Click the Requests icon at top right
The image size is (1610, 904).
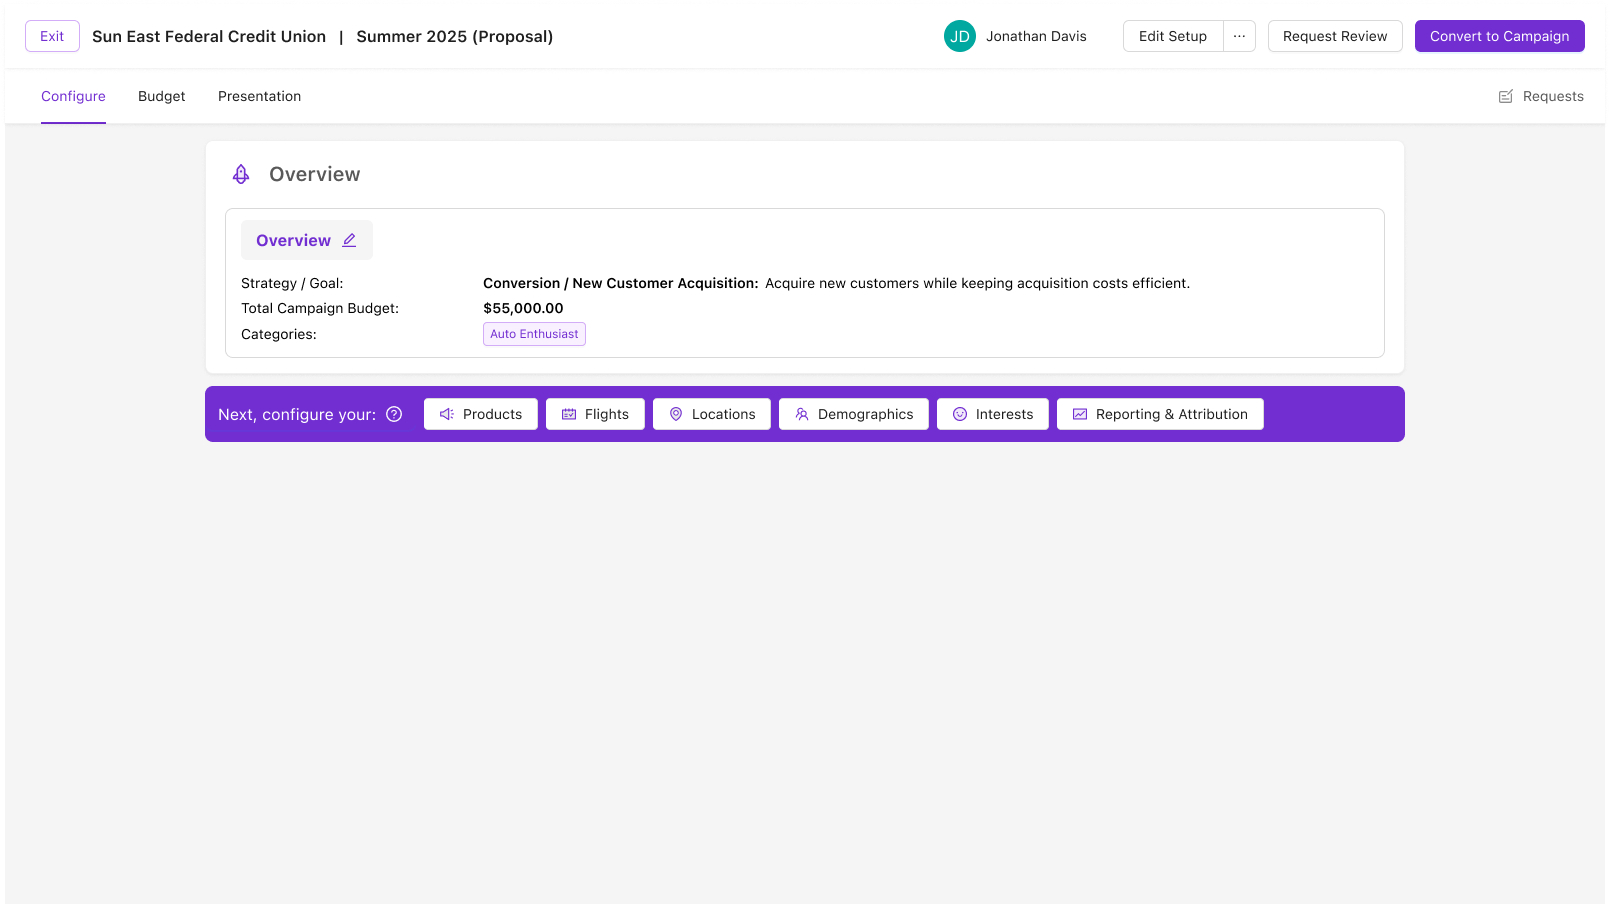pos(1505,97)
